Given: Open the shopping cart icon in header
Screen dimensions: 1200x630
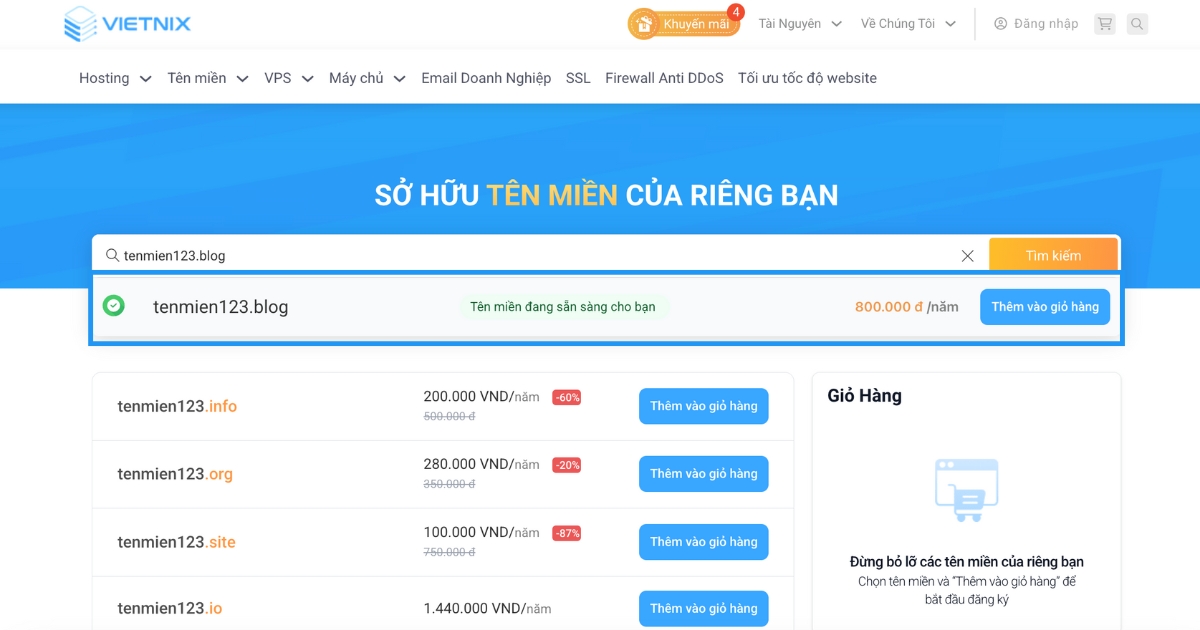Looking at the screenshot, I should coord(1104,23).
